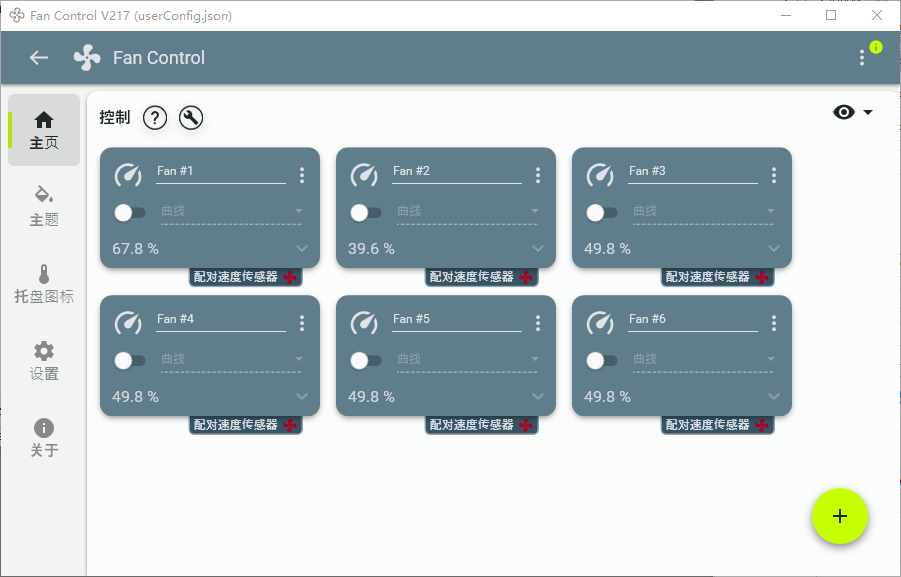Expand Fan #2 card with 39.6 % chevron
The image size is (901, 577).
click(538, 248)
